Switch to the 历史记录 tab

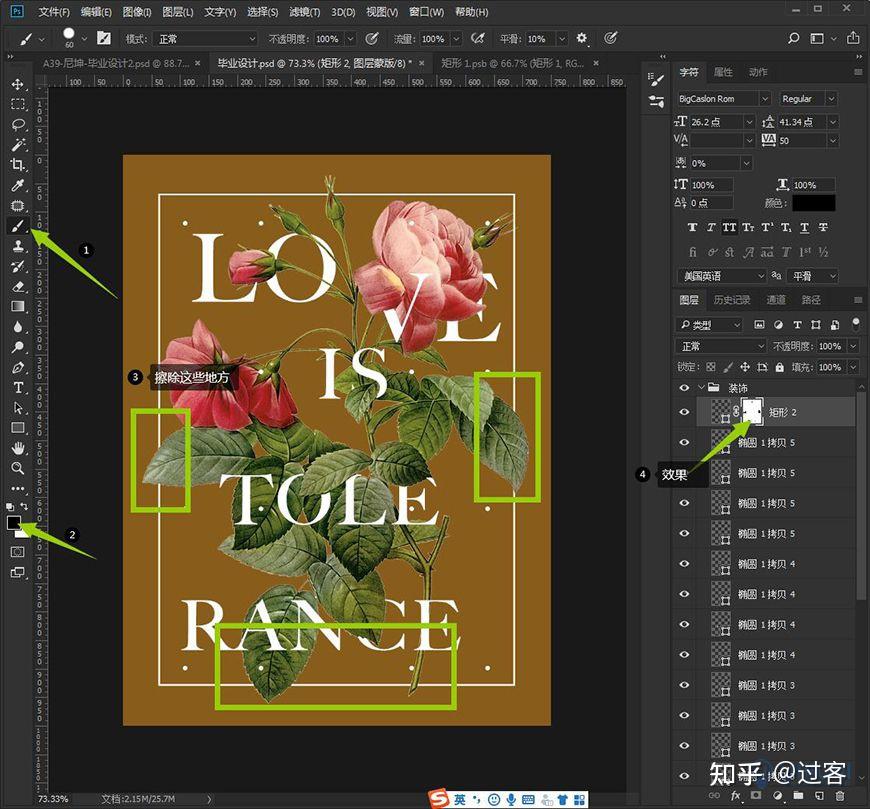pos(732,300)
